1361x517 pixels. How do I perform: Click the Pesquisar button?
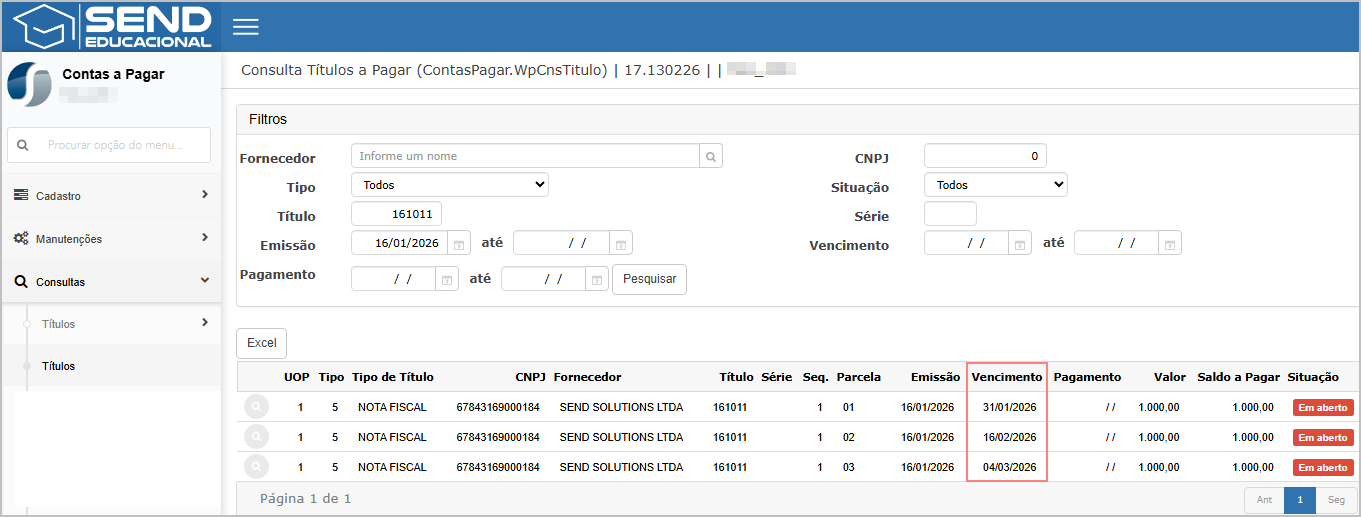pyautogui.click(x=649, y=279)
